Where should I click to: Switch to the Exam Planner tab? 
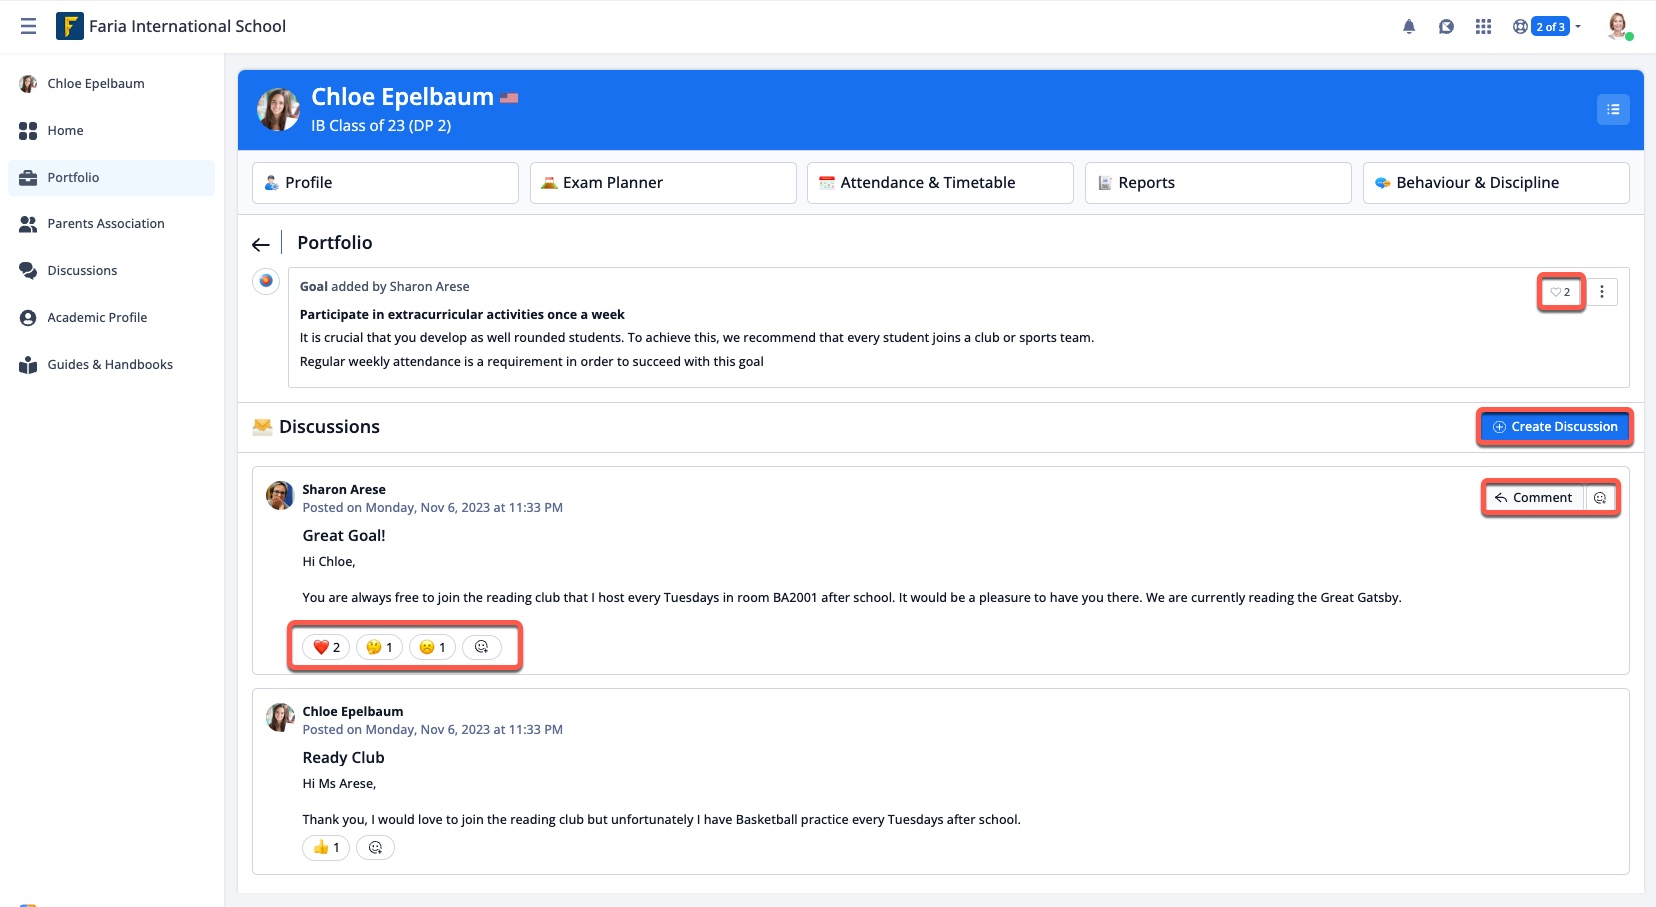point(662,182)
